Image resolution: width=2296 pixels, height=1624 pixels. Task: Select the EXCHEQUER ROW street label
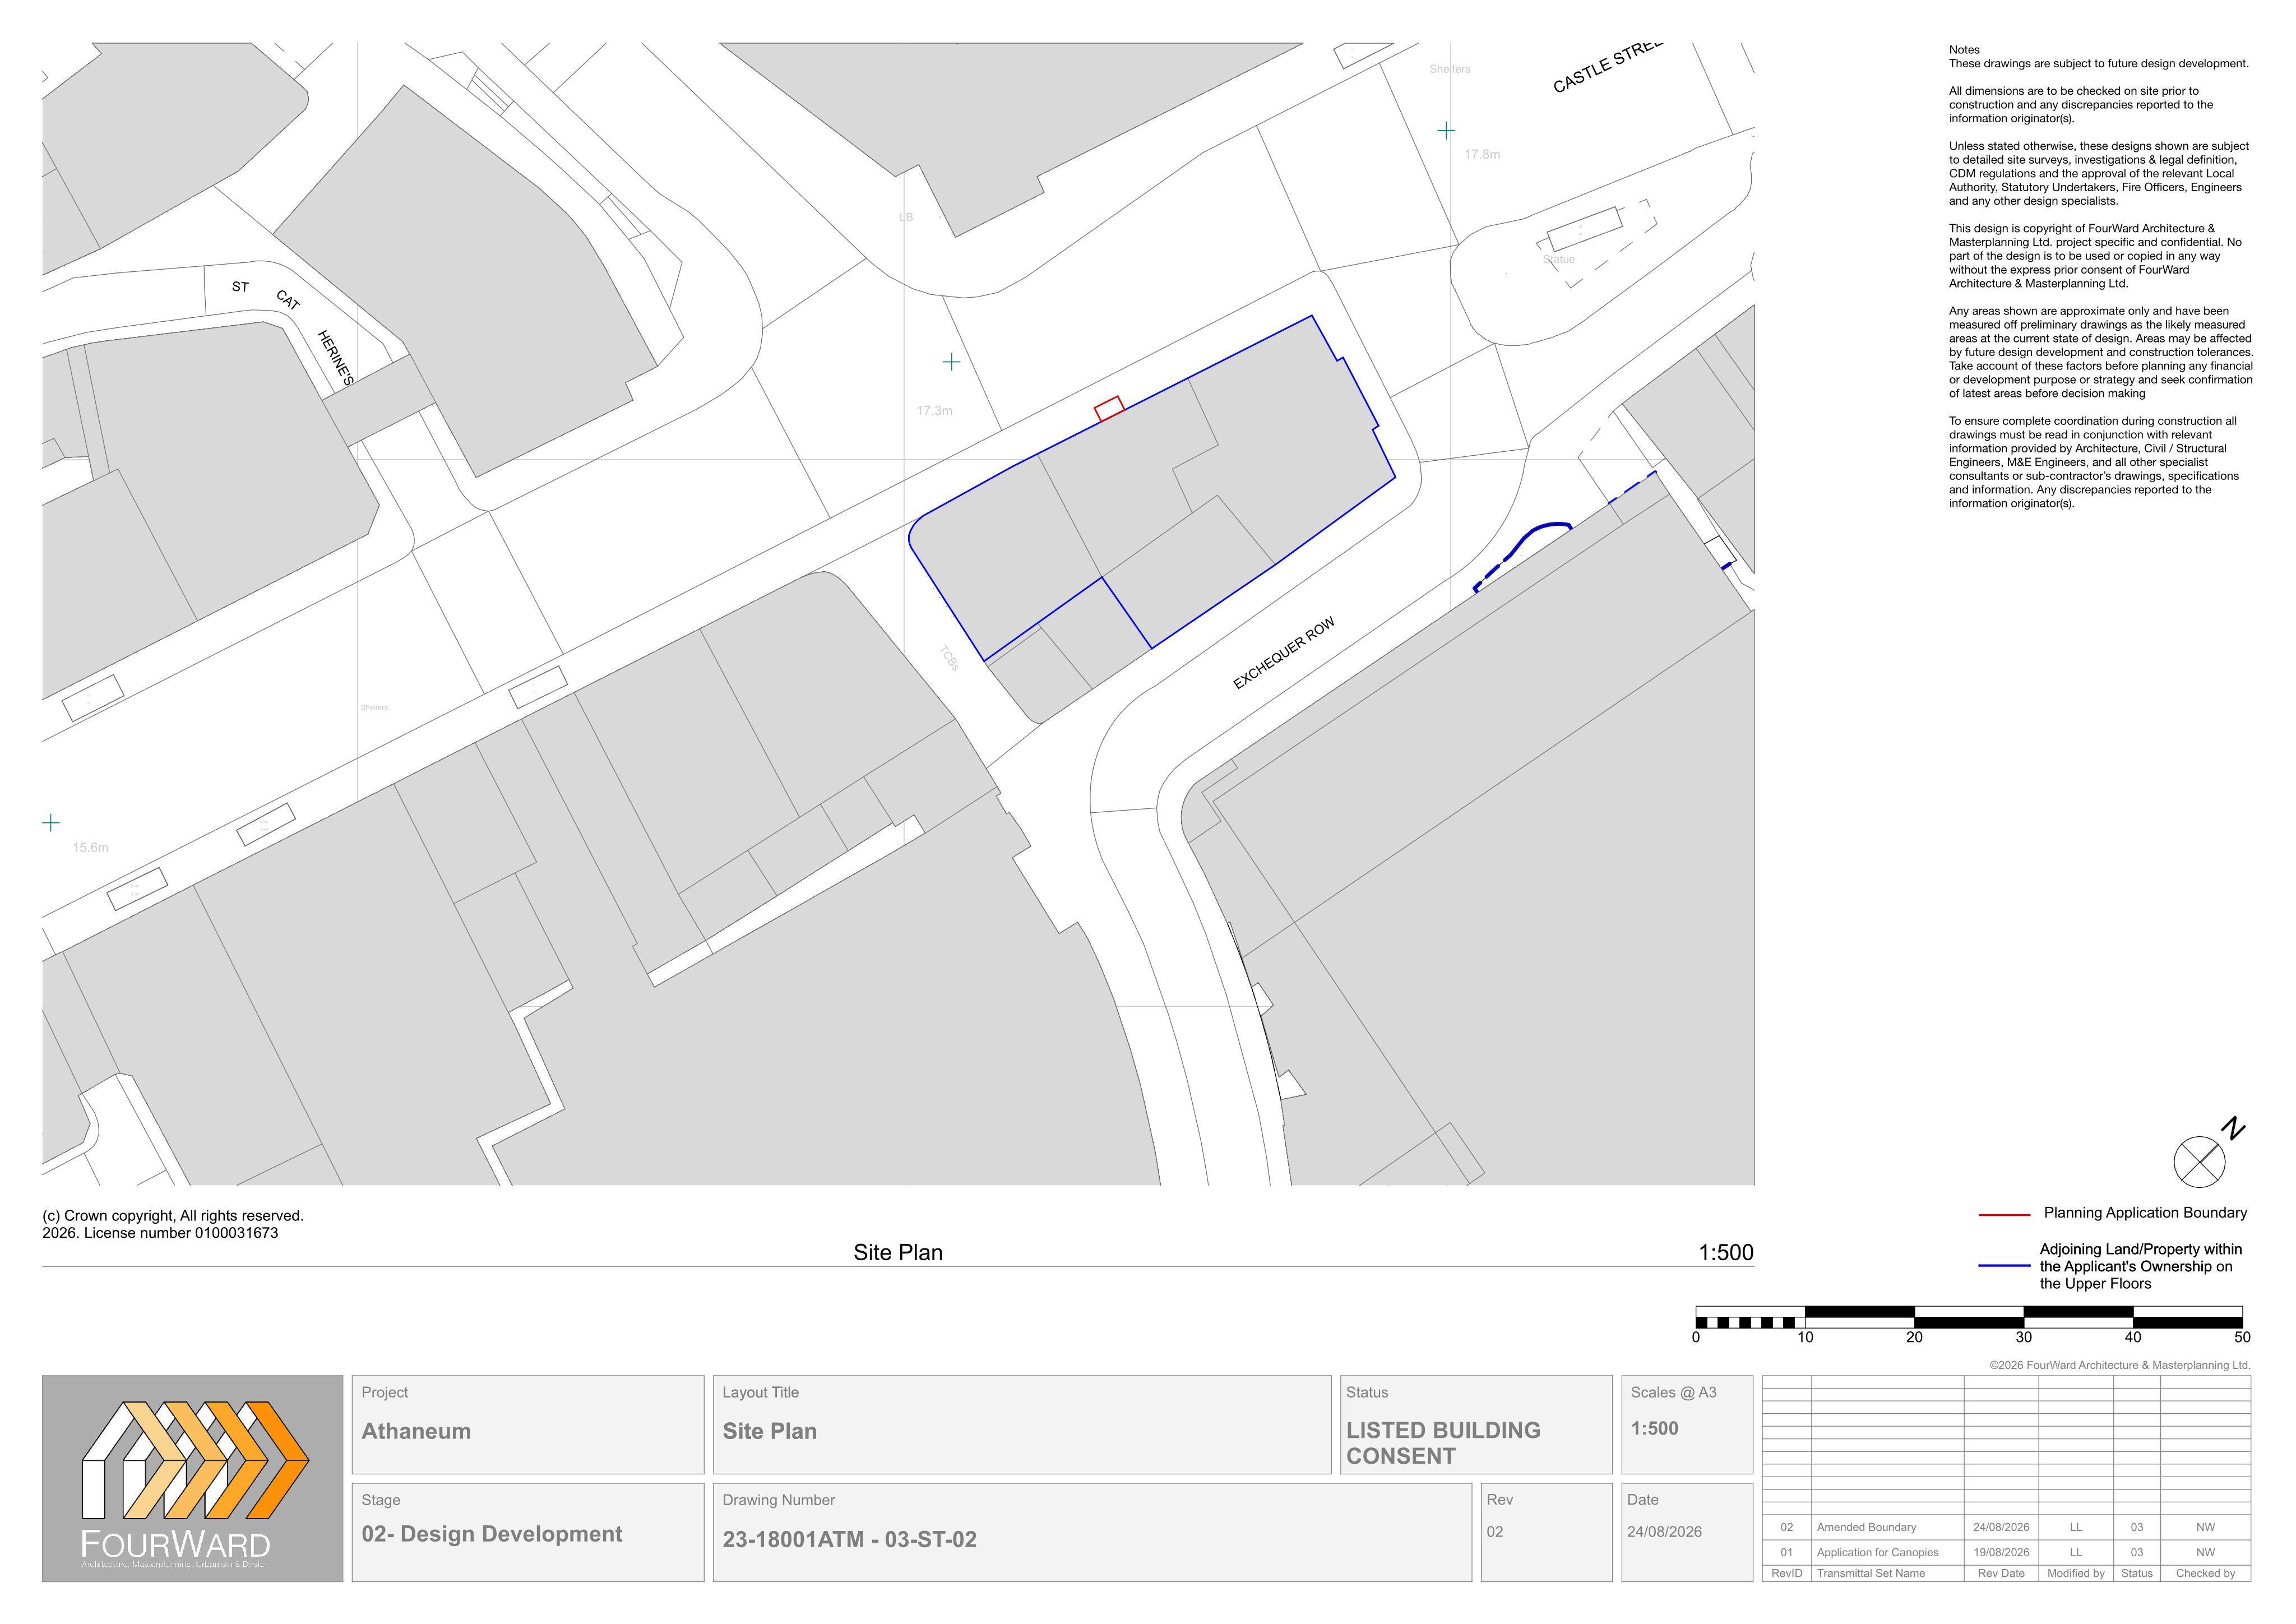pos(1284,654)
